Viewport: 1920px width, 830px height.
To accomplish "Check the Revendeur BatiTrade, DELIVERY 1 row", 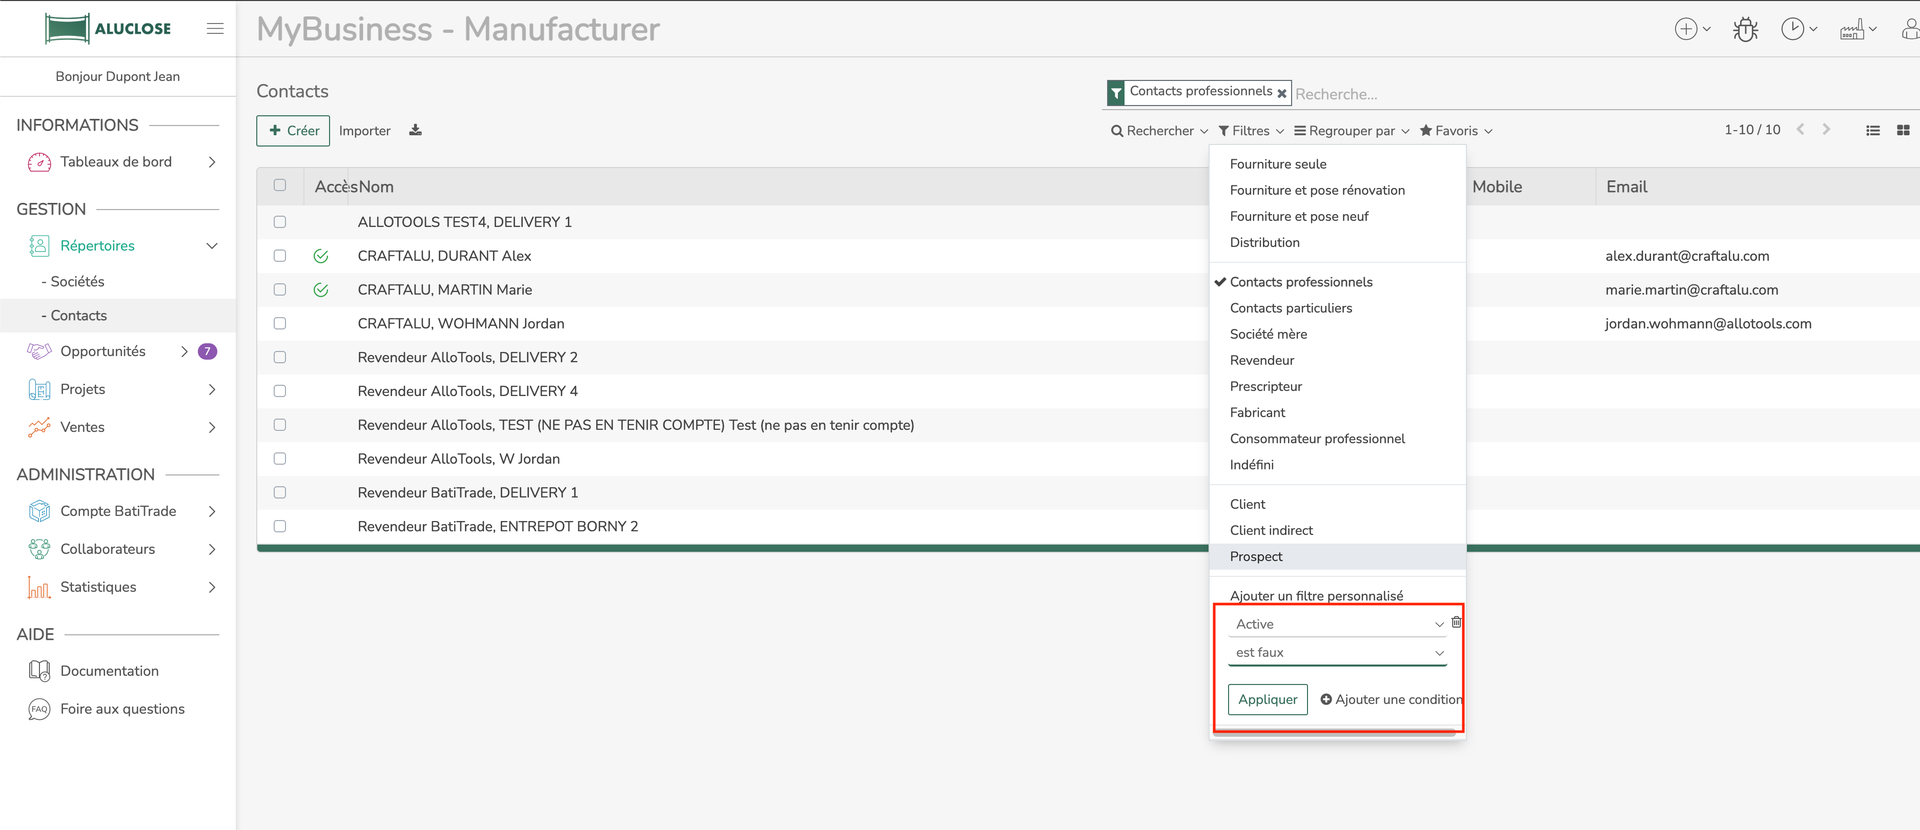I will click(280, 493).
